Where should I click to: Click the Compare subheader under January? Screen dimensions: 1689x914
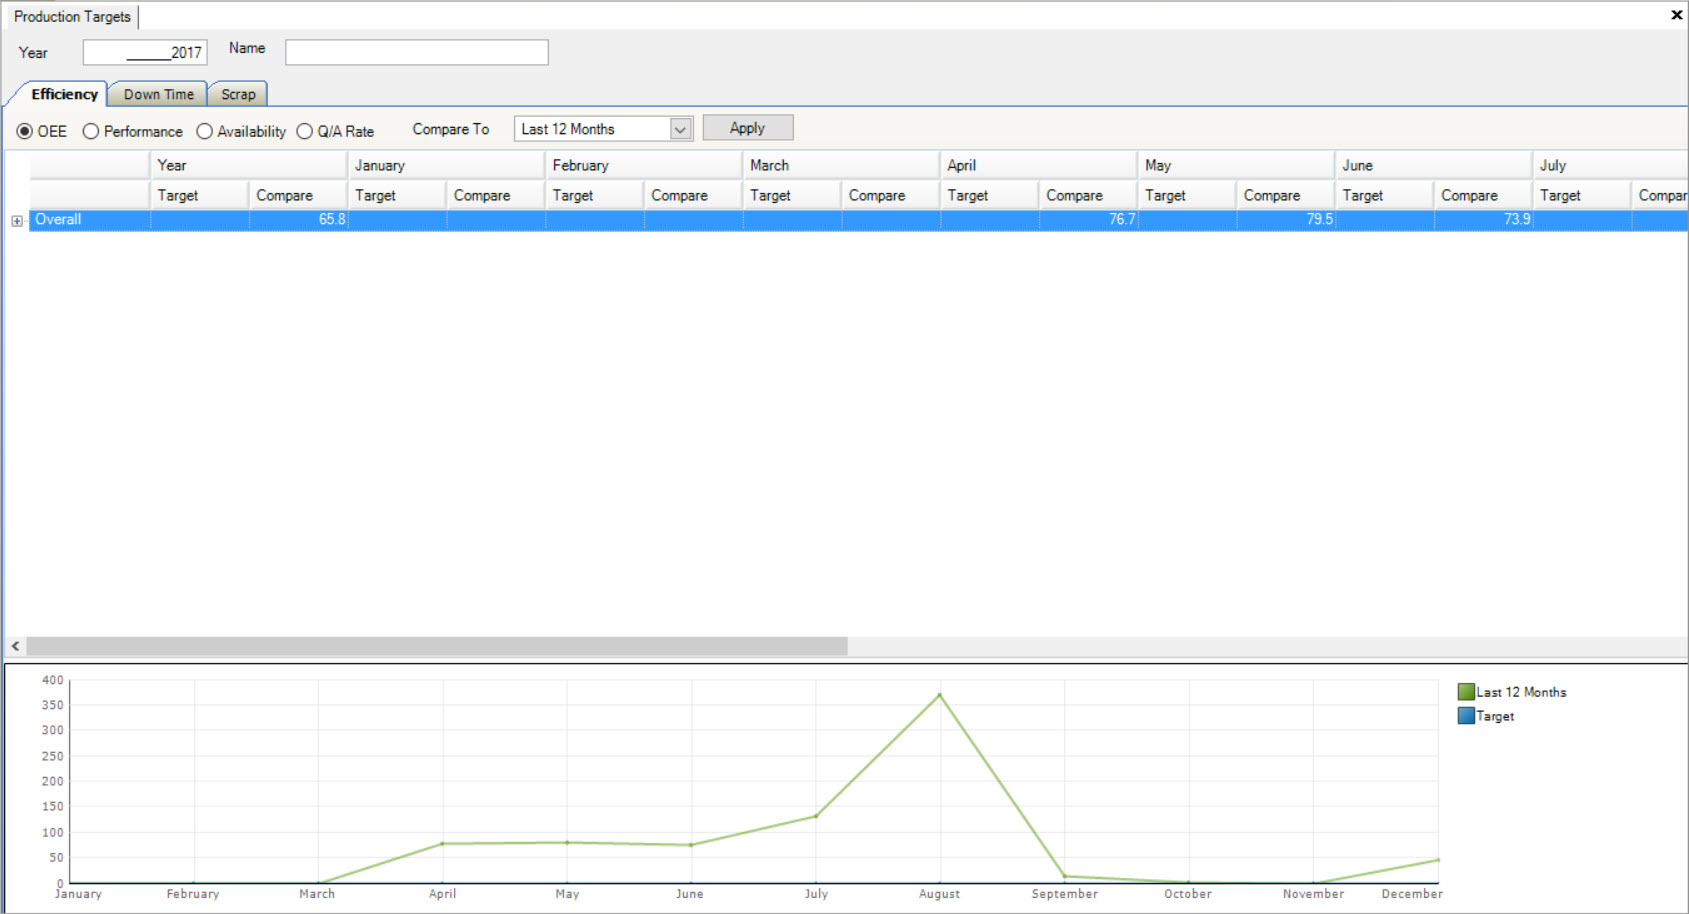click(495, 195)
